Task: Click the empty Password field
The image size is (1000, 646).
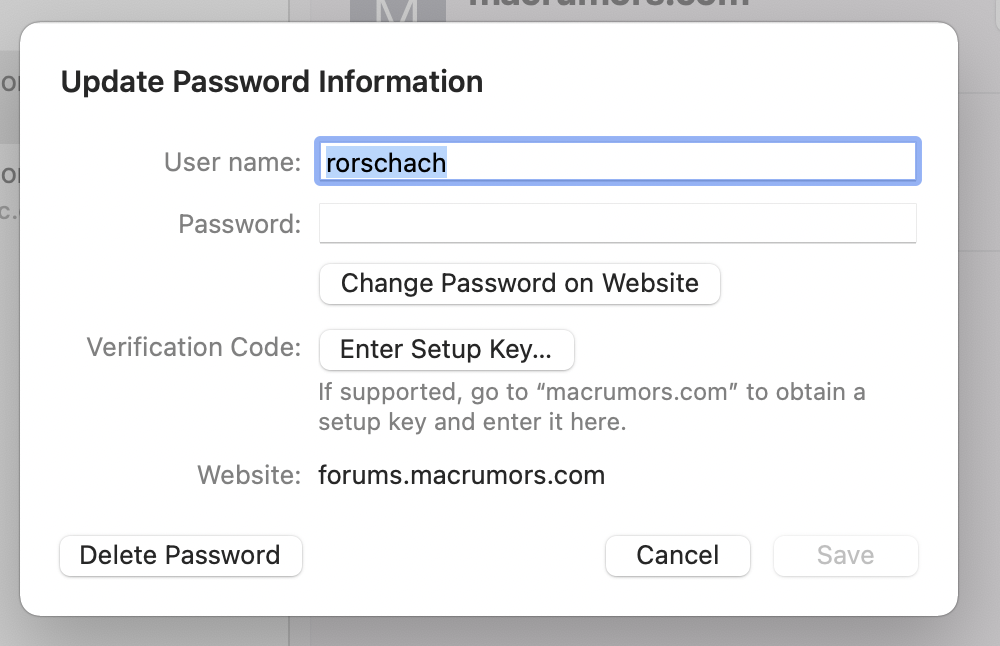Action: (617, 223)
